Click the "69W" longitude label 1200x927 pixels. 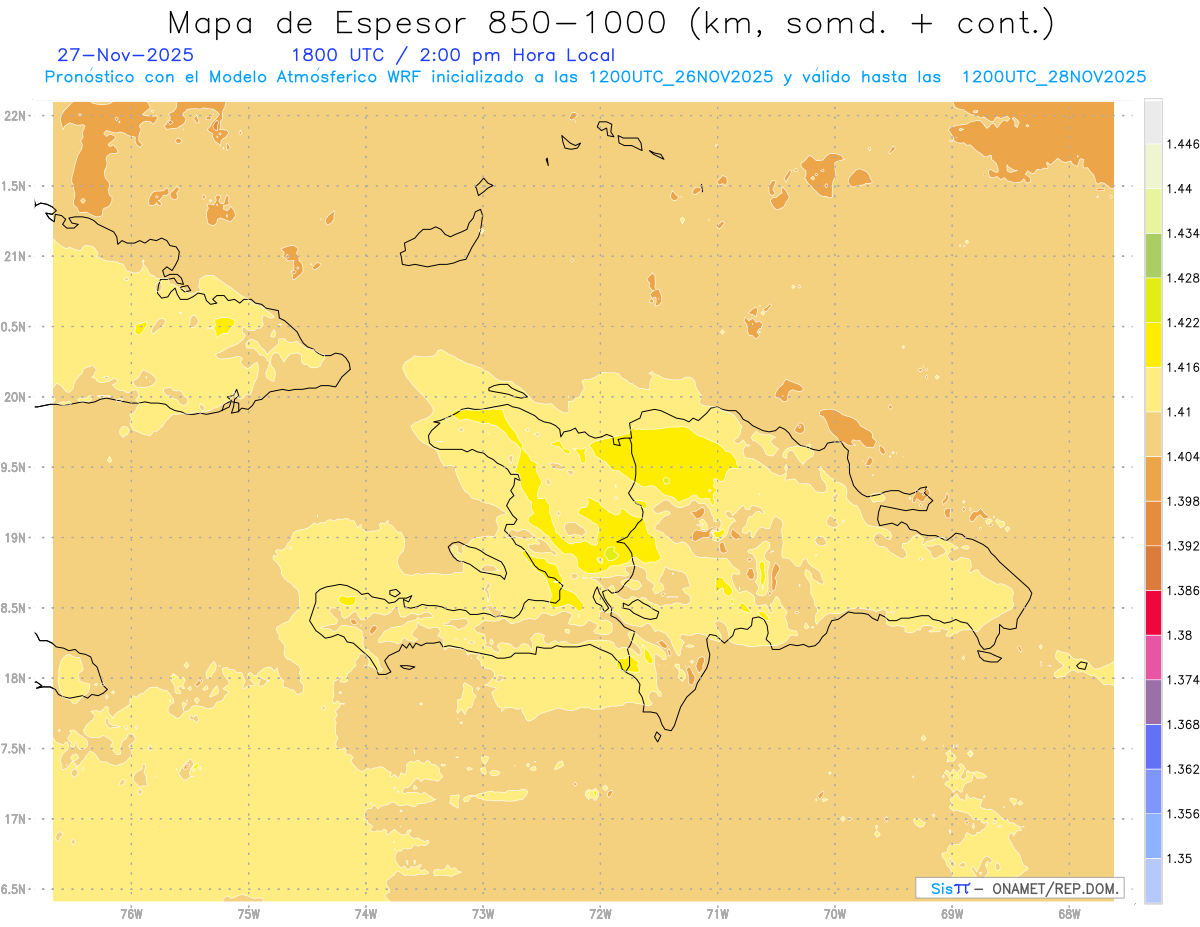(x=951, y=914)
